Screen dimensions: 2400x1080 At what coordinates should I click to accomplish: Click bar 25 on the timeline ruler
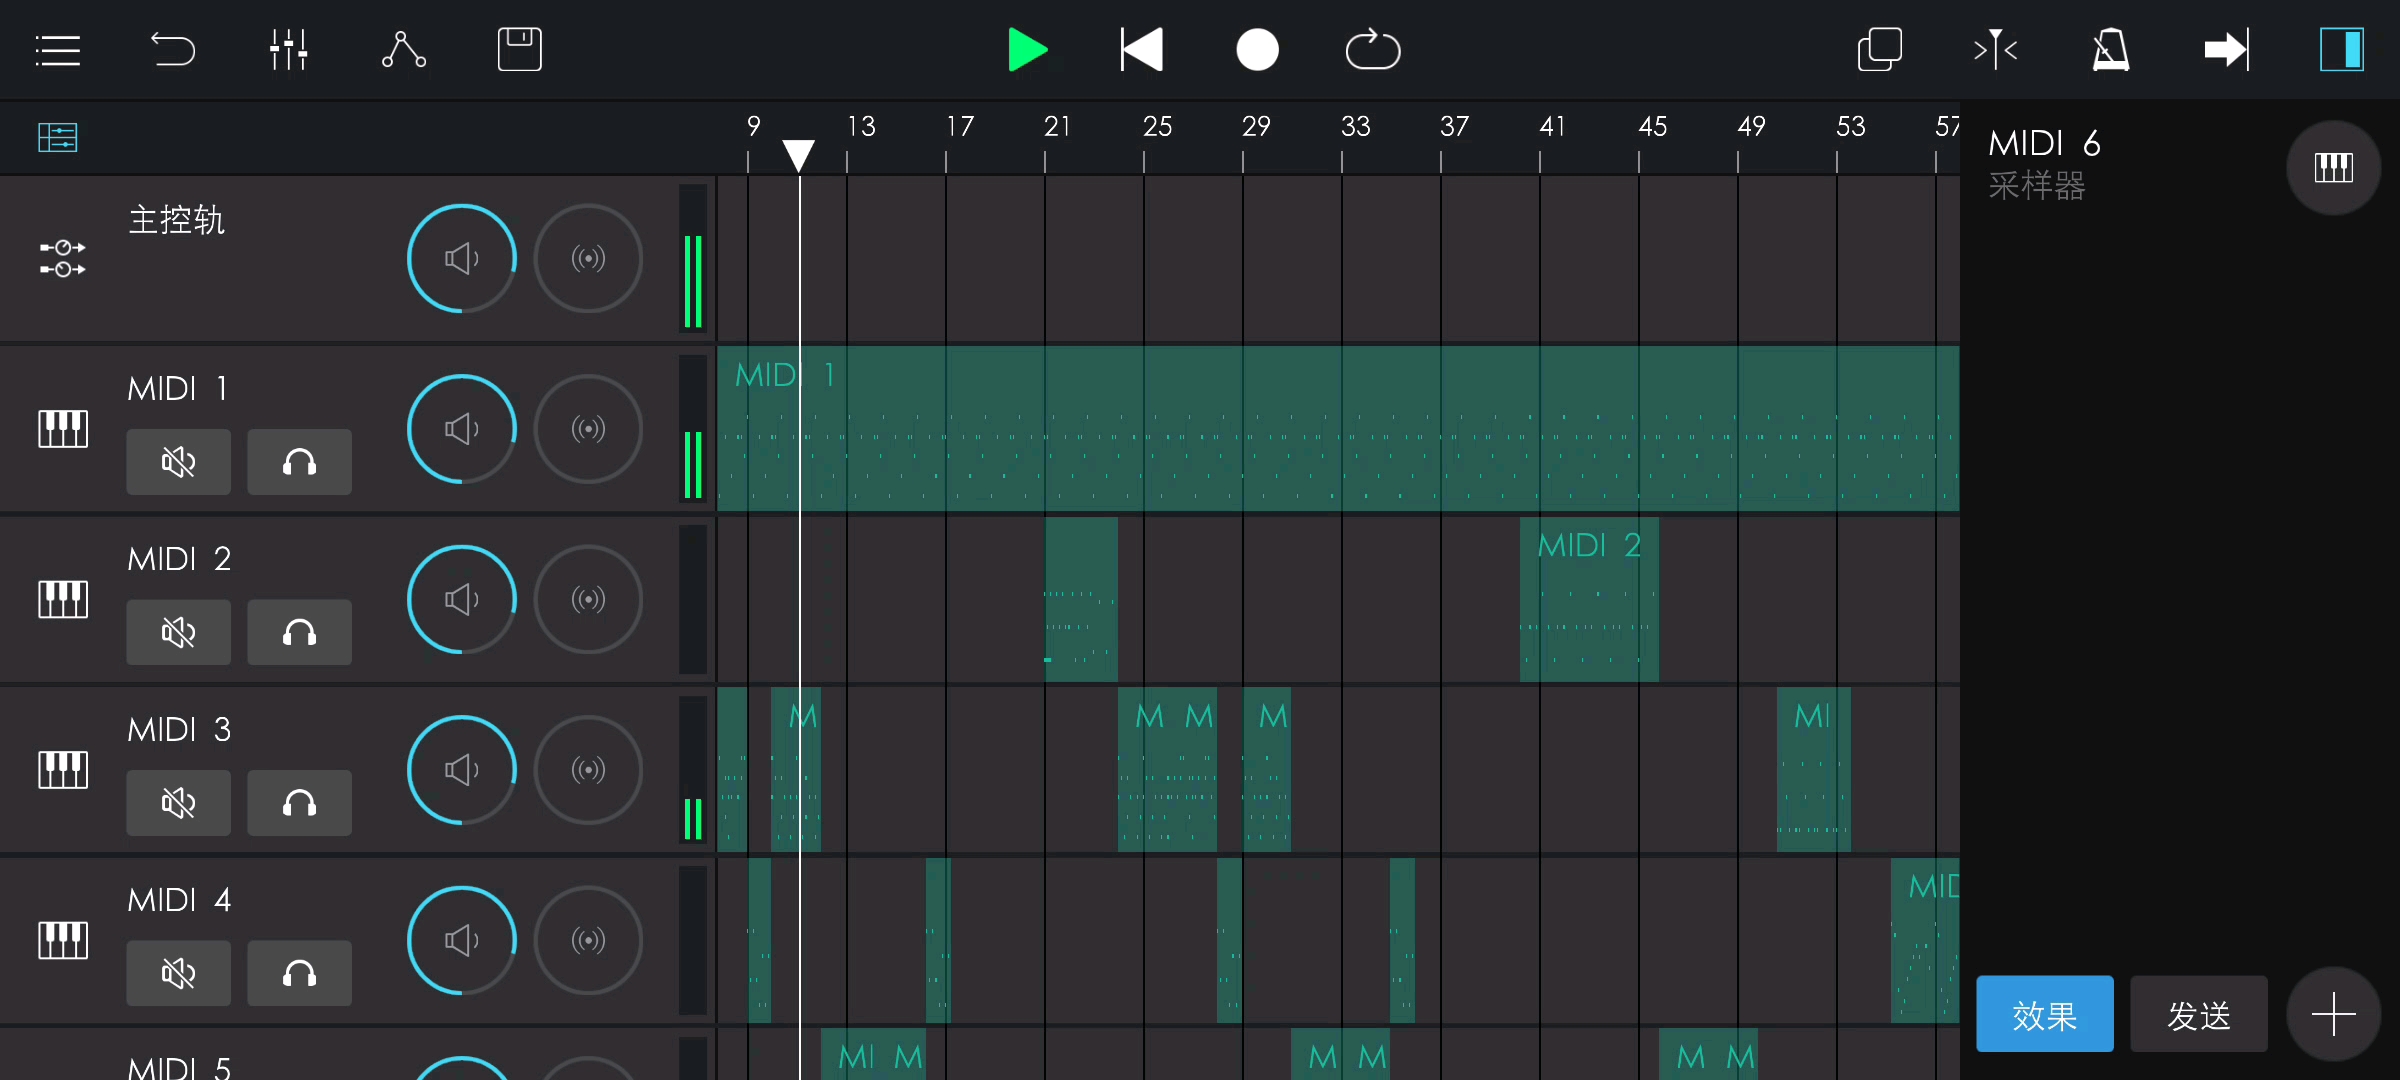click(x=1157, y=127)
